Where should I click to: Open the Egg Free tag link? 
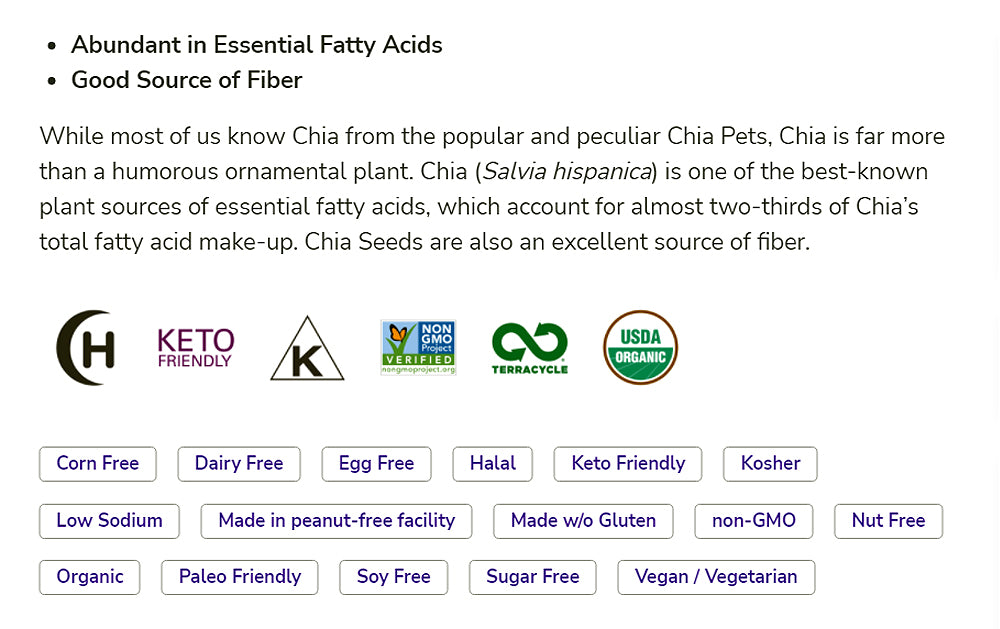pos(376,464)
